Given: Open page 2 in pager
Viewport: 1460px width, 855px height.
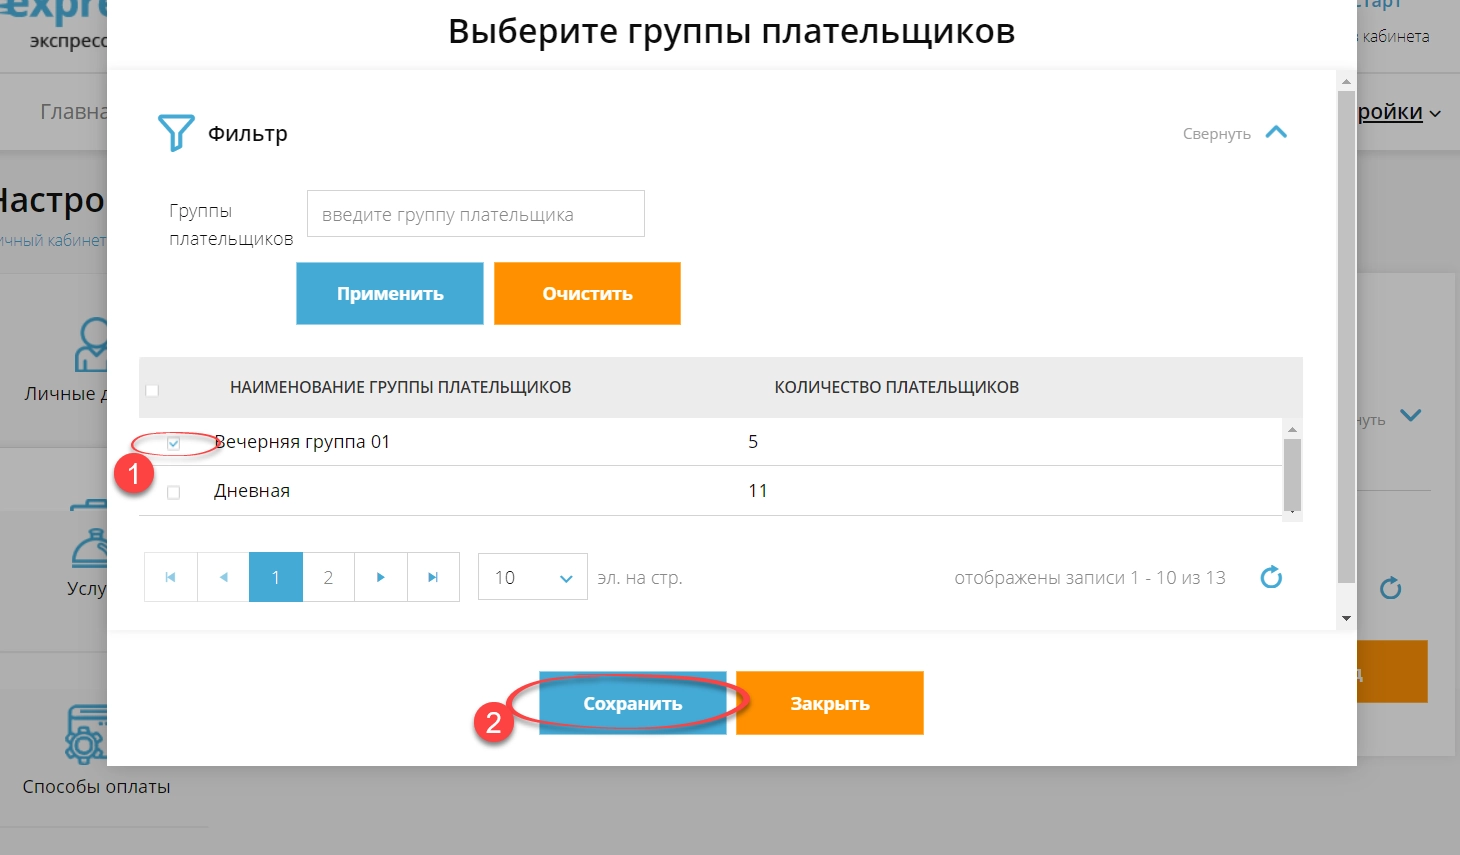Looking at the screenshot, I should pos(328,577).
